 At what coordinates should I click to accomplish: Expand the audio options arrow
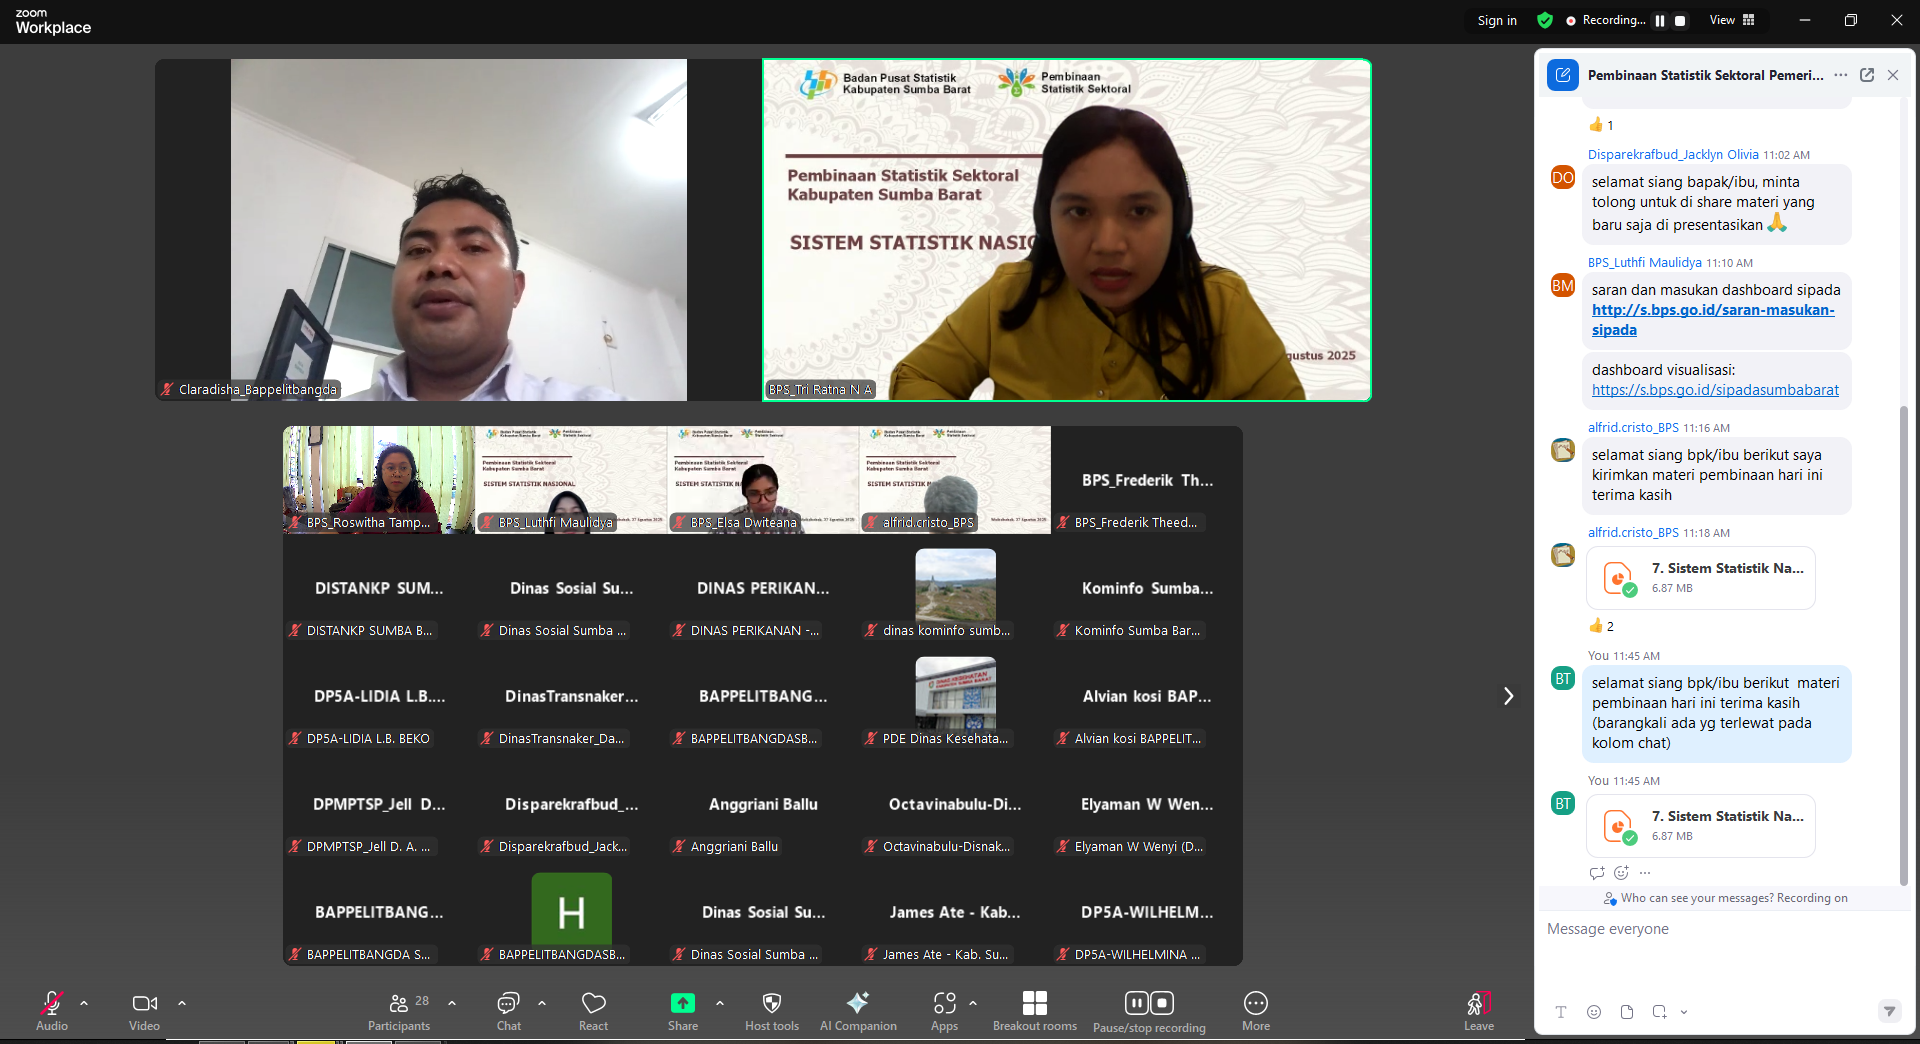click(84, 1002)
